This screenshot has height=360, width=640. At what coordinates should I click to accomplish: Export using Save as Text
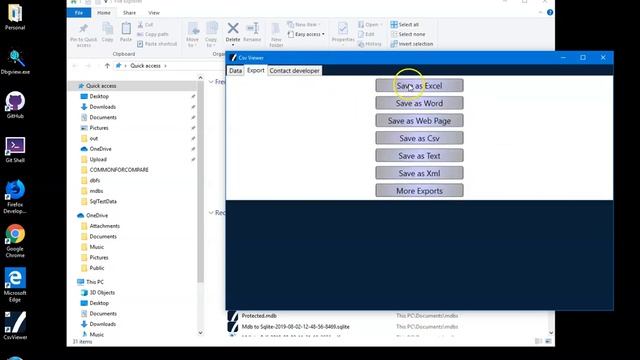click(x=419, y=156)
